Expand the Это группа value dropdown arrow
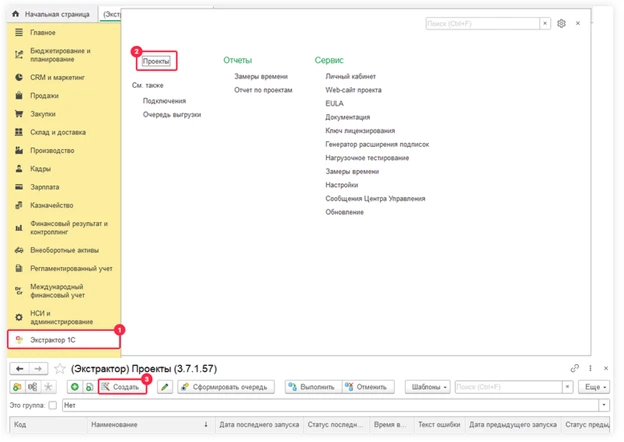Screen dimensions: 624x442 (603, 406)
